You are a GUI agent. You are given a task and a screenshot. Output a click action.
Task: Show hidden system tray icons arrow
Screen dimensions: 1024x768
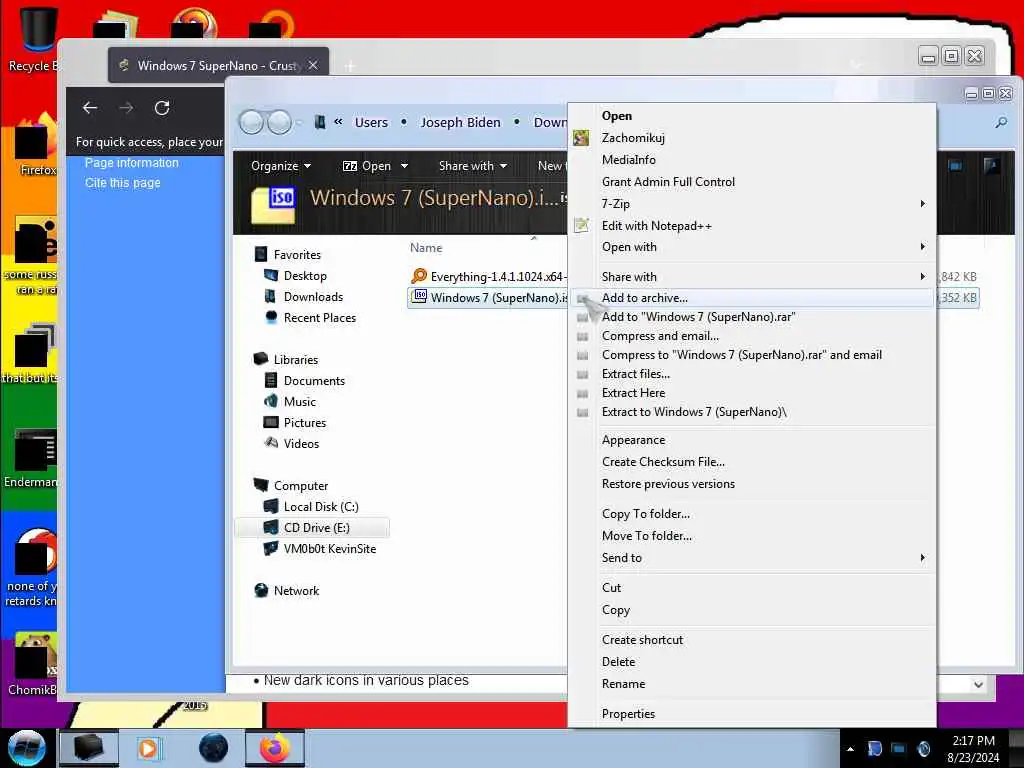(x=850, y=749)
